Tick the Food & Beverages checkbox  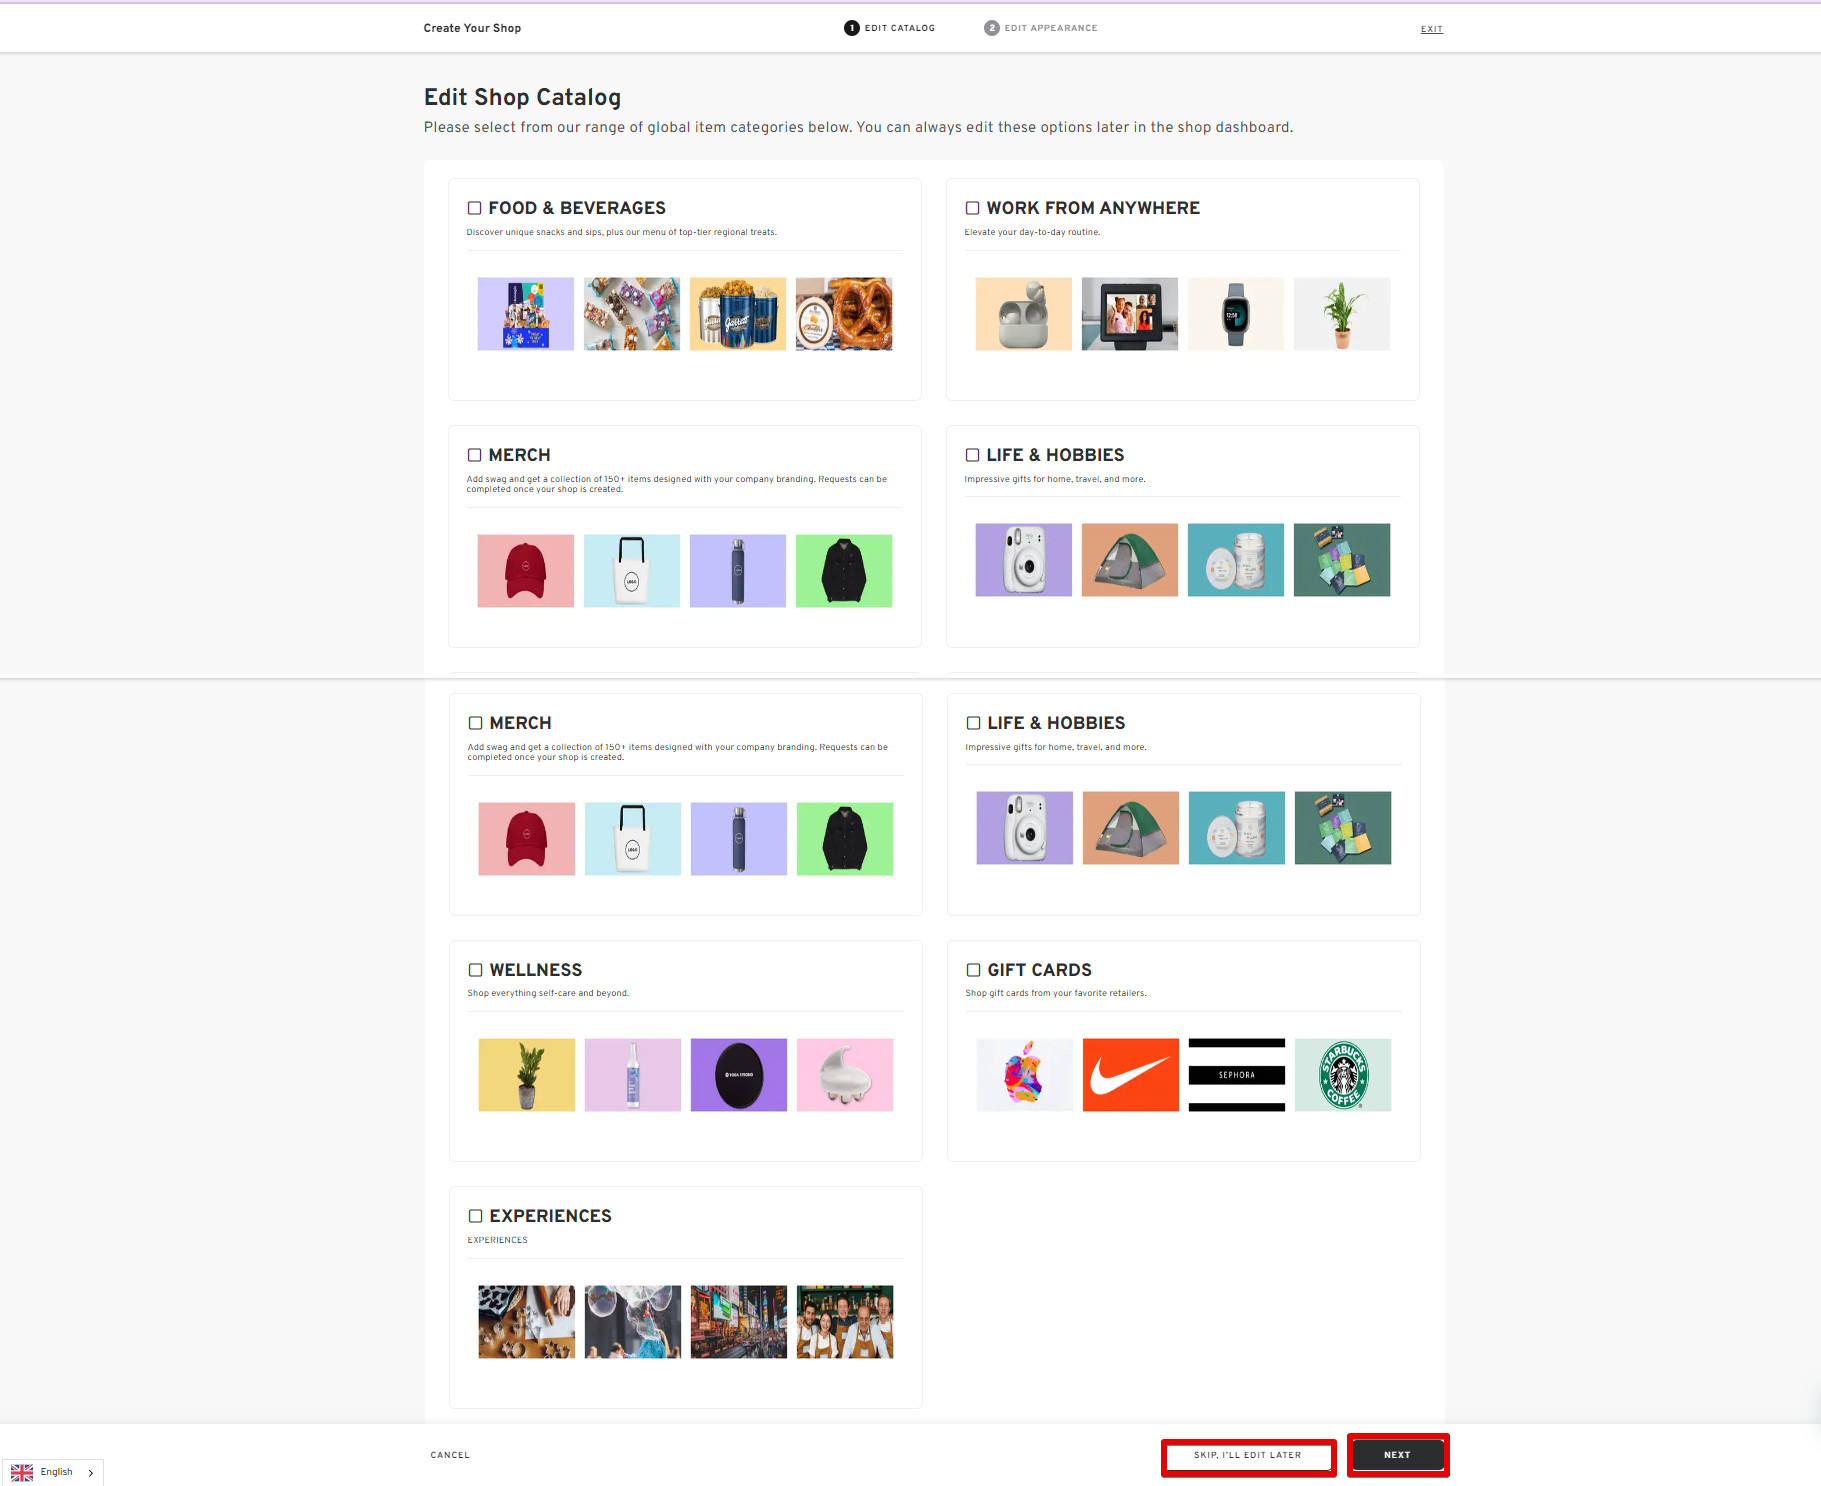[x=475, y=208]
